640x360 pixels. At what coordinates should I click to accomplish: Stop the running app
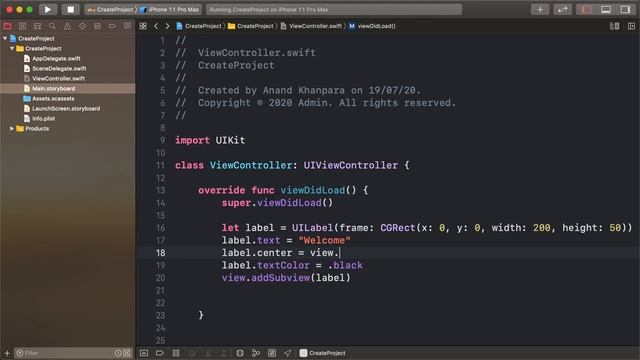click(x=71, y=9)
